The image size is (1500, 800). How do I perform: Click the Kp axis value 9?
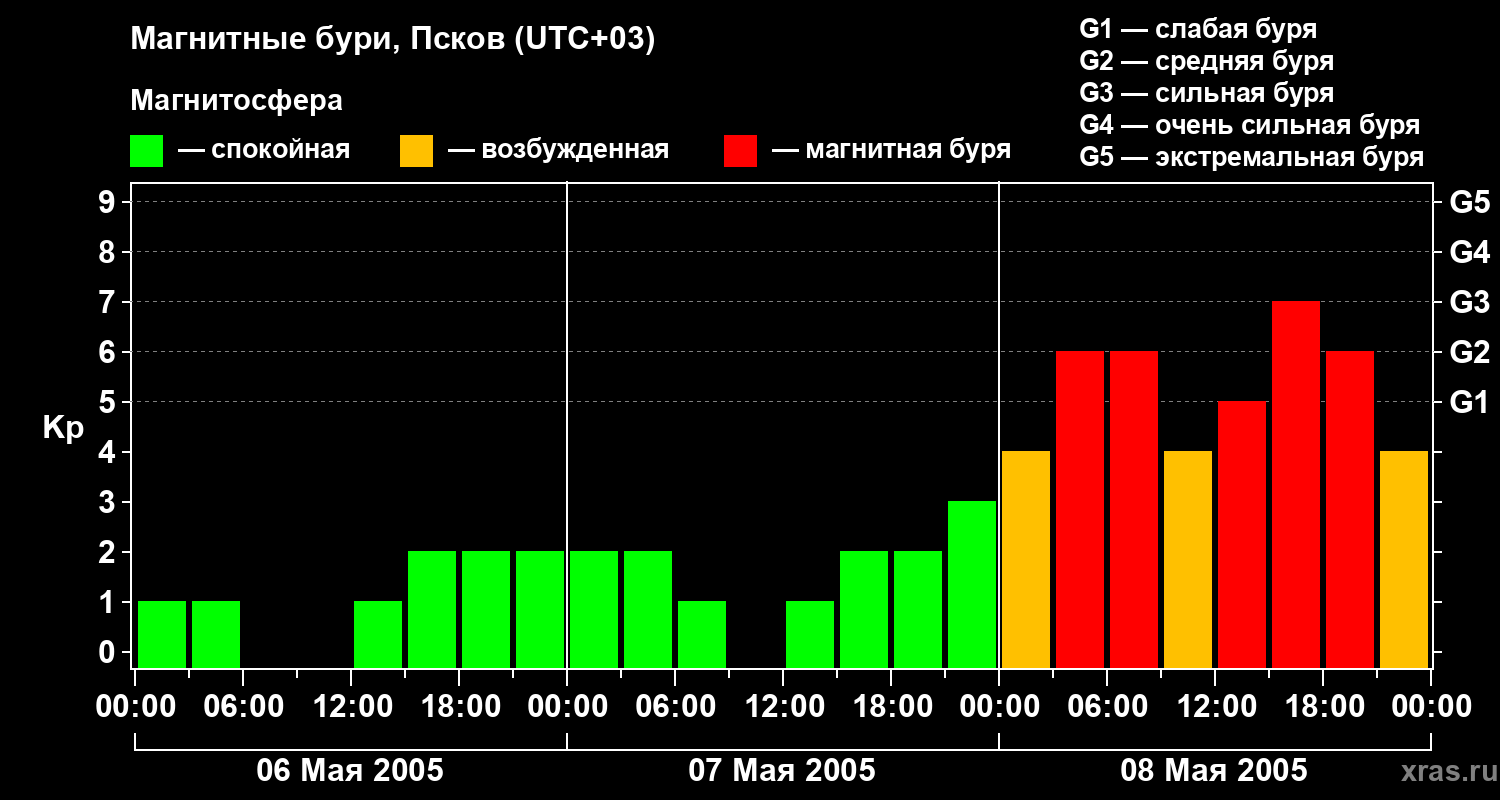(x=109, y=202)
